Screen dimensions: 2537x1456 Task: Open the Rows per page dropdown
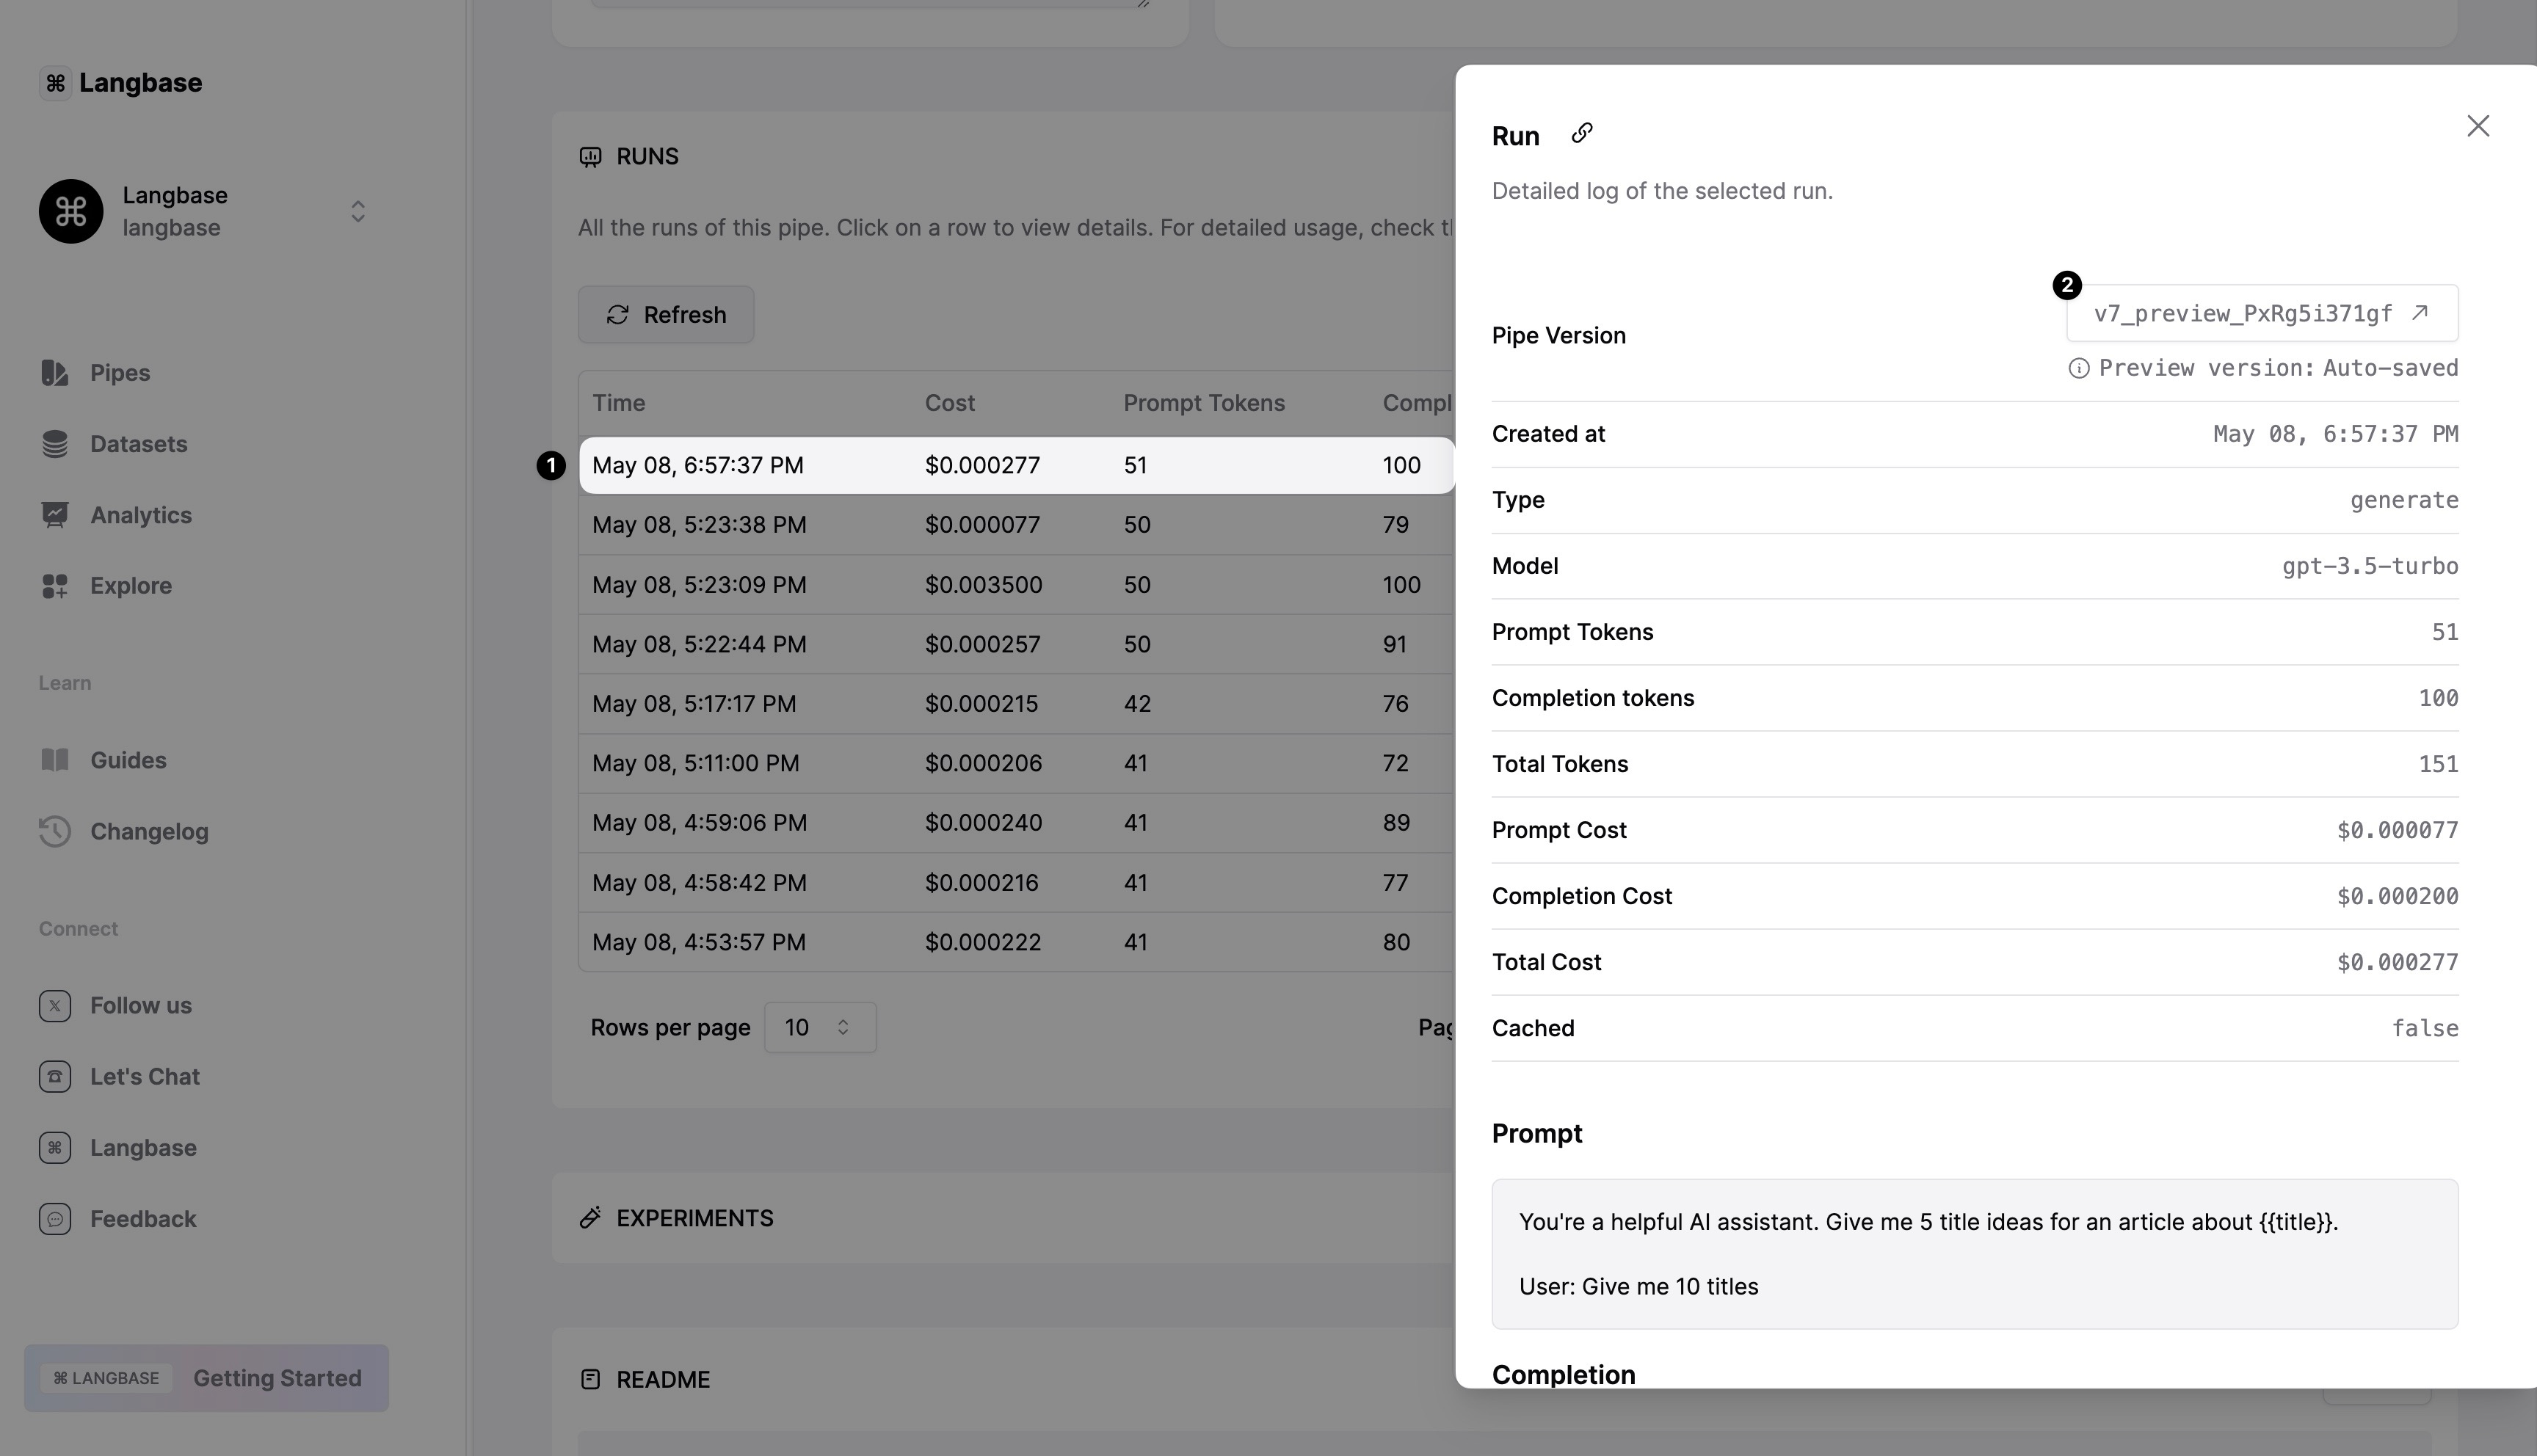819,1027
